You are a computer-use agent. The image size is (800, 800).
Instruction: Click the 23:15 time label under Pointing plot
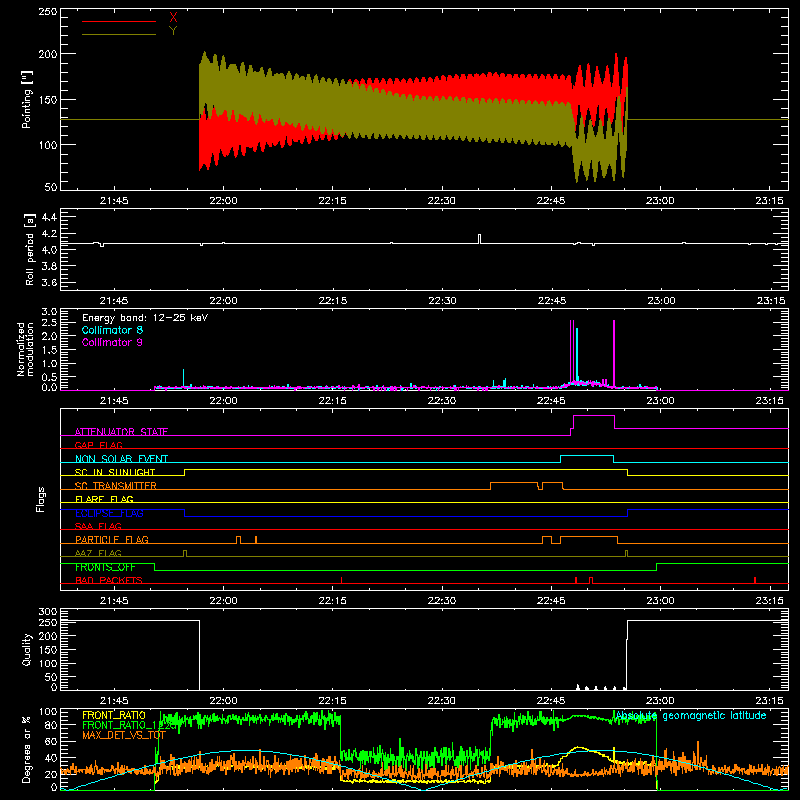[769, 201]
